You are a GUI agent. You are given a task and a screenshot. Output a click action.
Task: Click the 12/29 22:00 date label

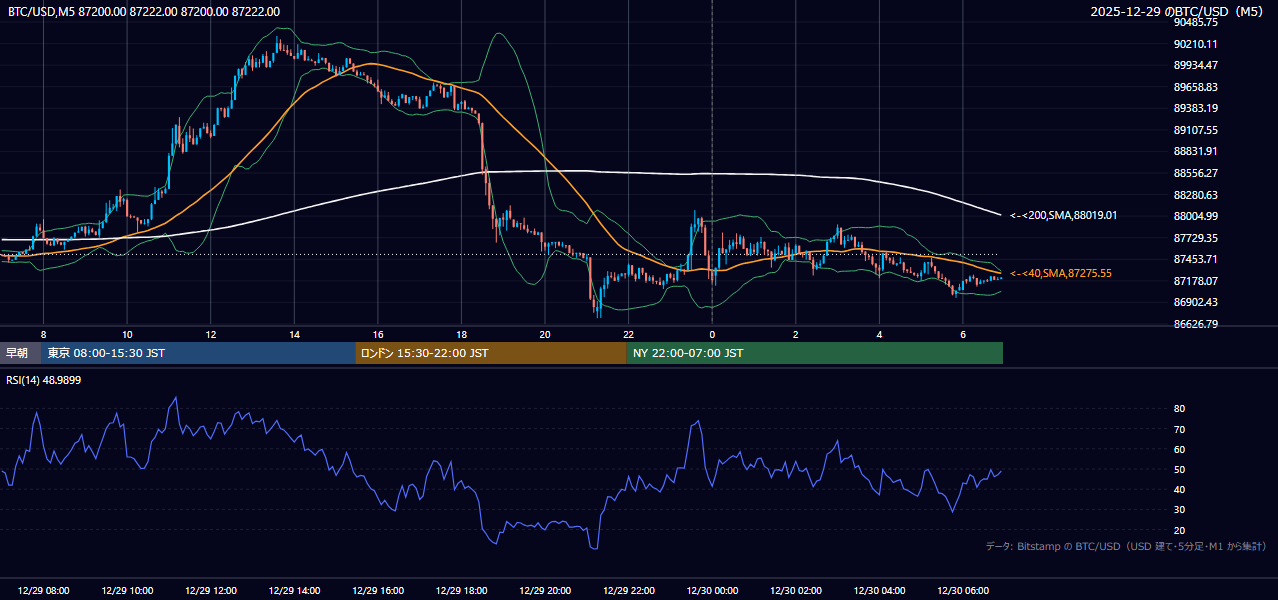click(x=628, y=591)
